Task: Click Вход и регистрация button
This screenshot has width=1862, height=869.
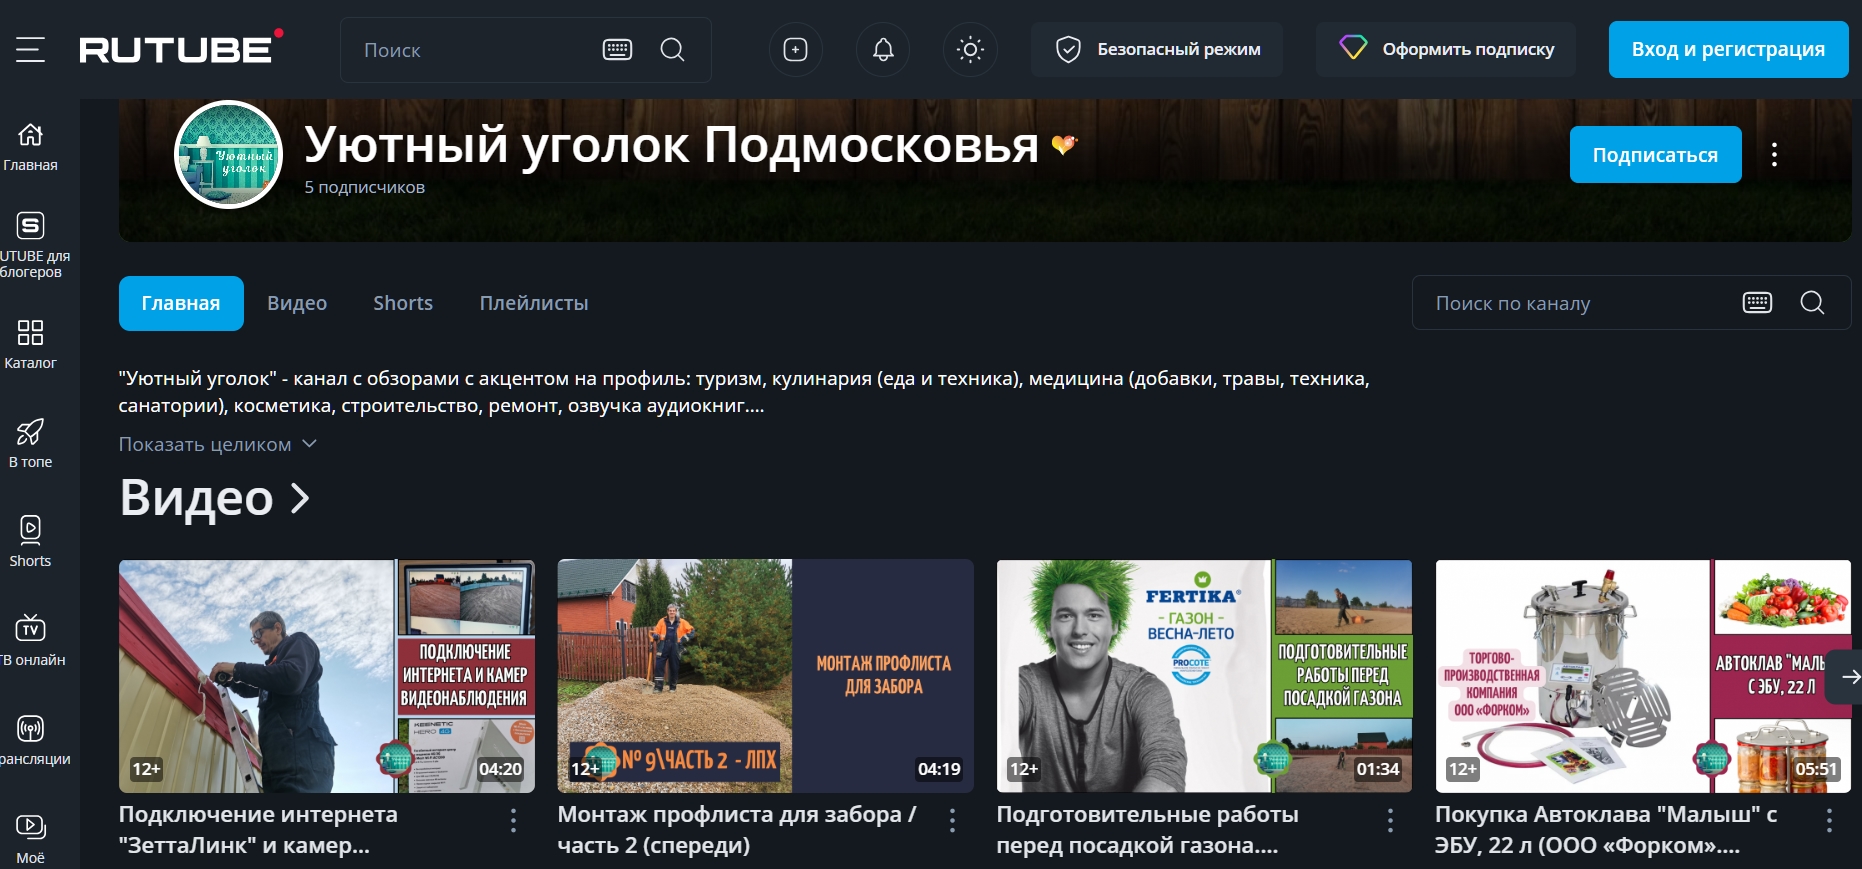Action: coord(1727,49)
